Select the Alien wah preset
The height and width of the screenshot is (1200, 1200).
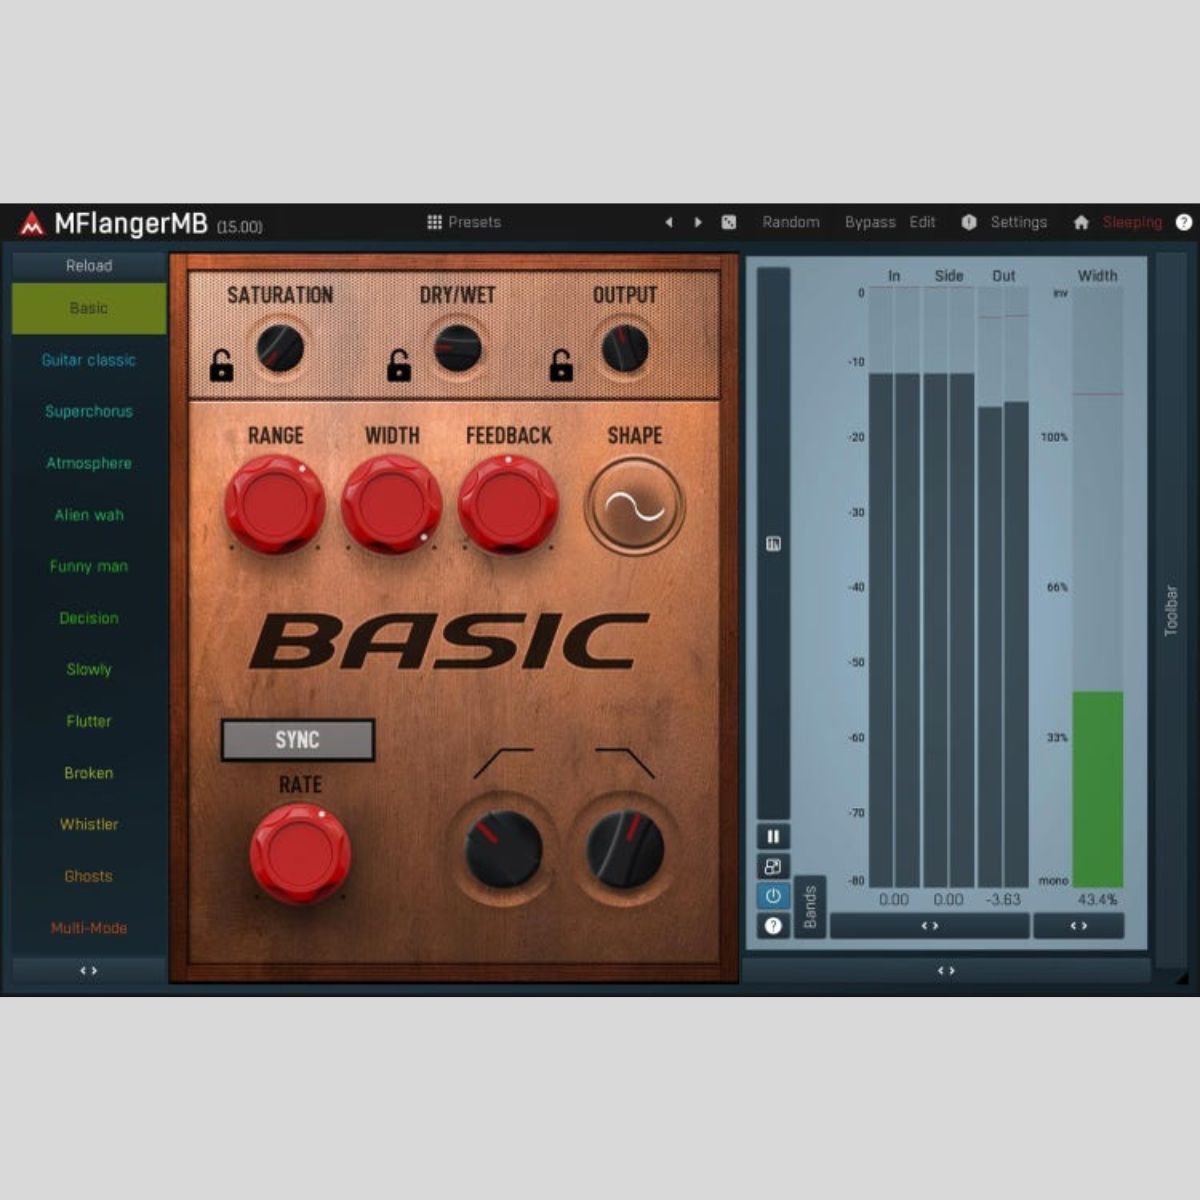click(x=89, y=515)
